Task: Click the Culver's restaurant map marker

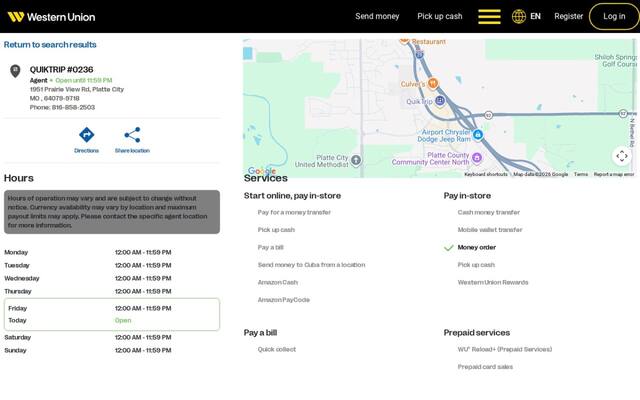Action: coord(433,83)
